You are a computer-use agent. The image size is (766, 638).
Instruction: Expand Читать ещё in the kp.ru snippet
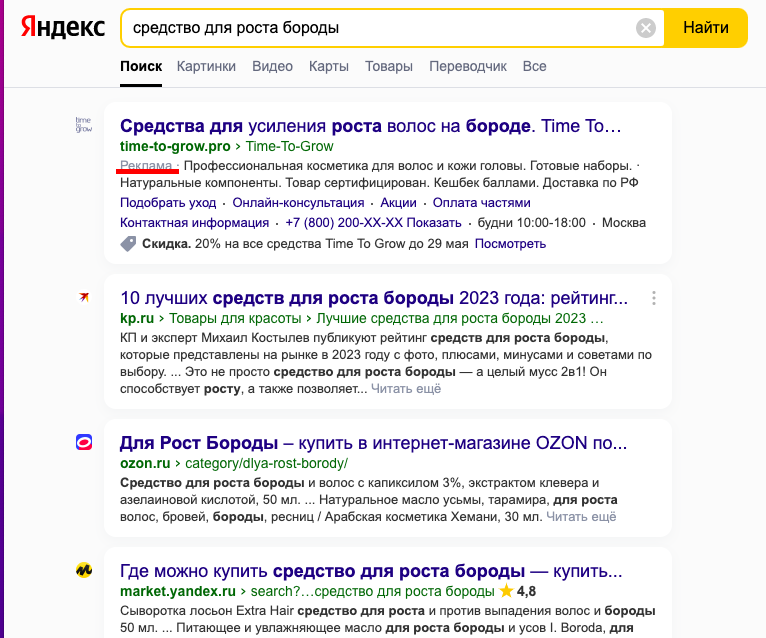405,389
